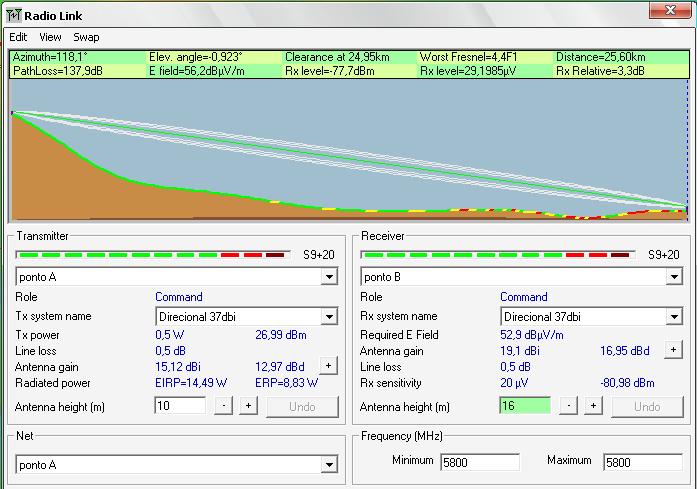Viewport: 697px width, 489px height.
Task: Click the 16,95 dBd receiver gain value
Action: click(x=625, y=351)
